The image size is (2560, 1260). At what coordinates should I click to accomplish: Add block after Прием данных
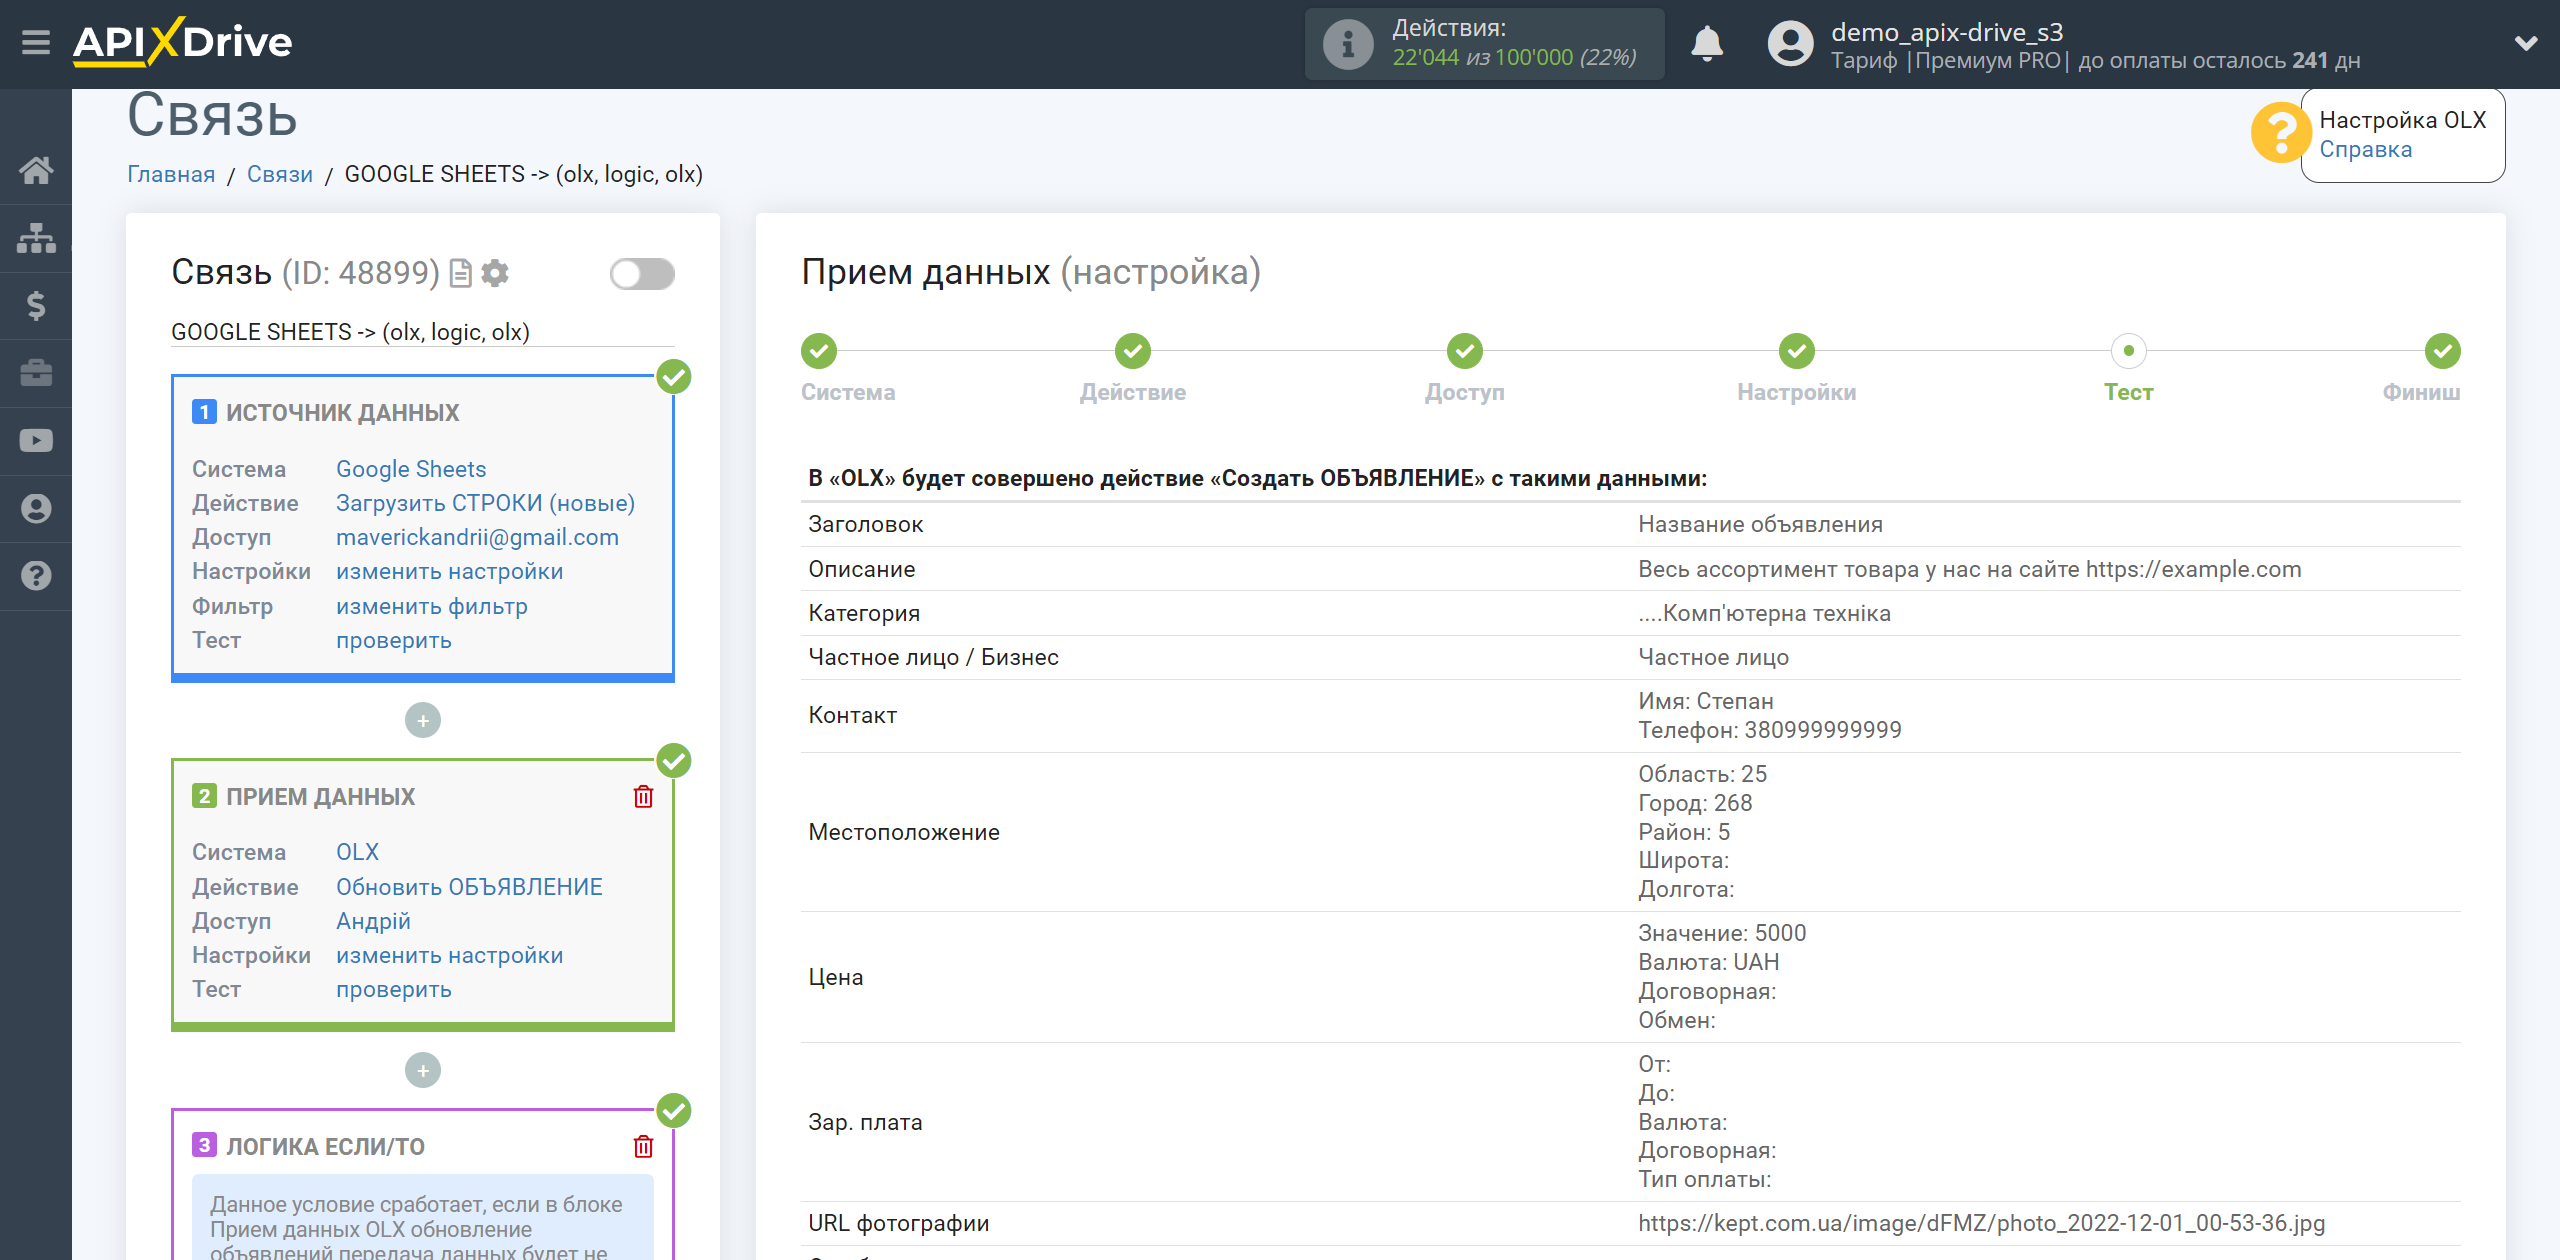(423, 1070)
